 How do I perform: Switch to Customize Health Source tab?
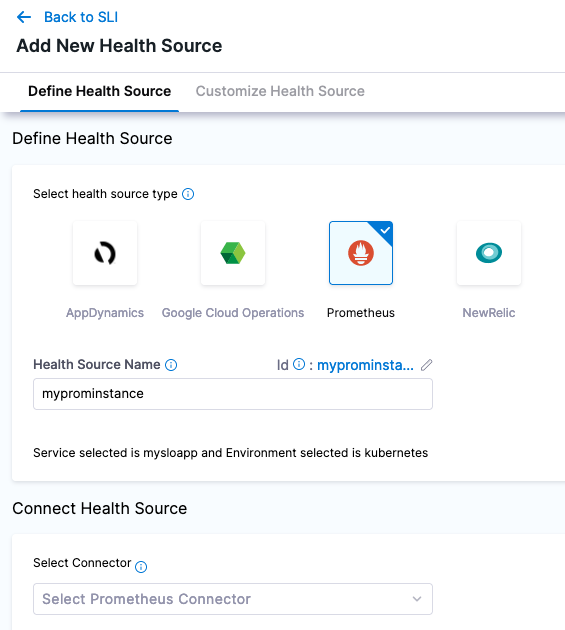tap(280, 91)
